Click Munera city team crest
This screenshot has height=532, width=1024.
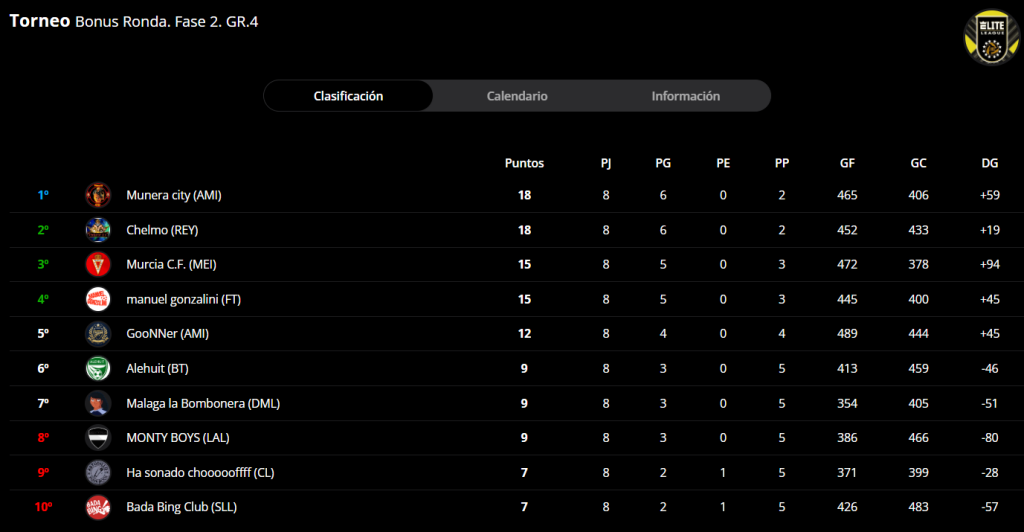98,195
